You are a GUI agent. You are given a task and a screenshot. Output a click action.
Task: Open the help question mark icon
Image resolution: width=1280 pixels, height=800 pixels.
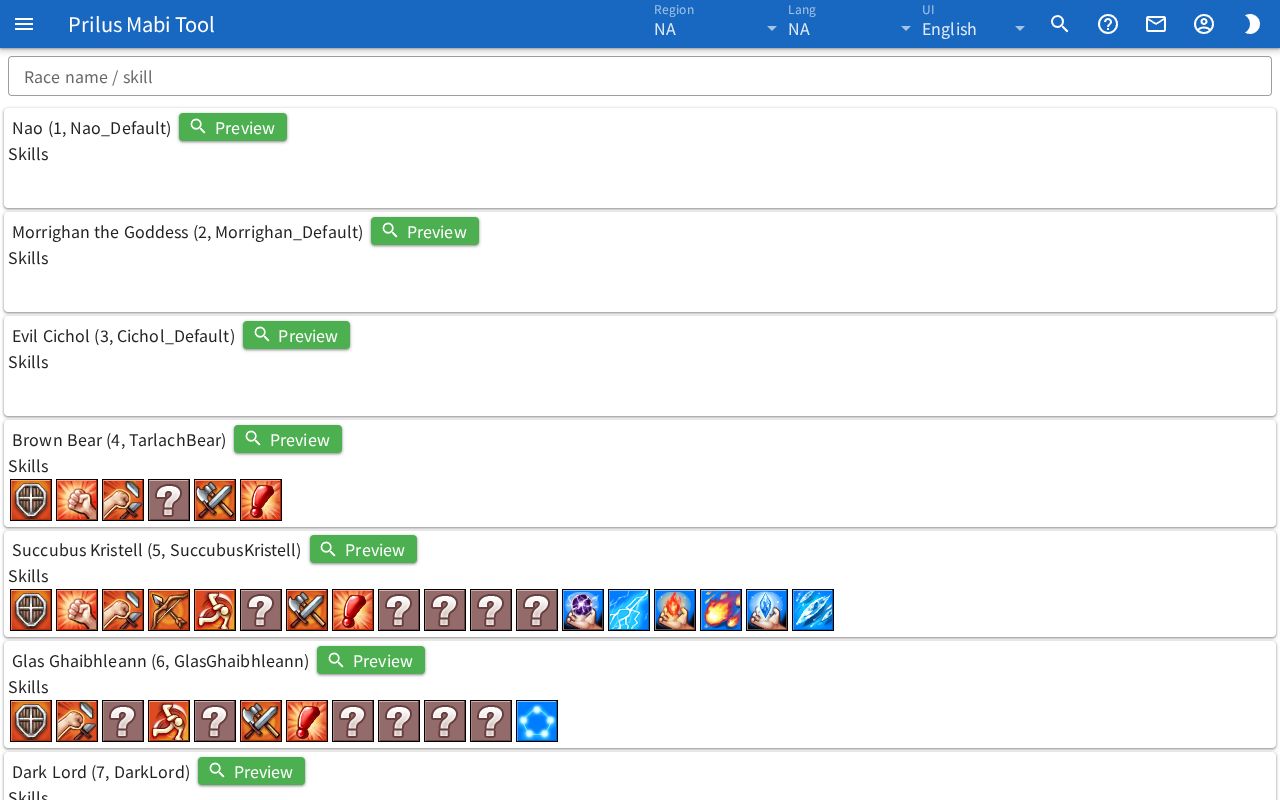1108,24
